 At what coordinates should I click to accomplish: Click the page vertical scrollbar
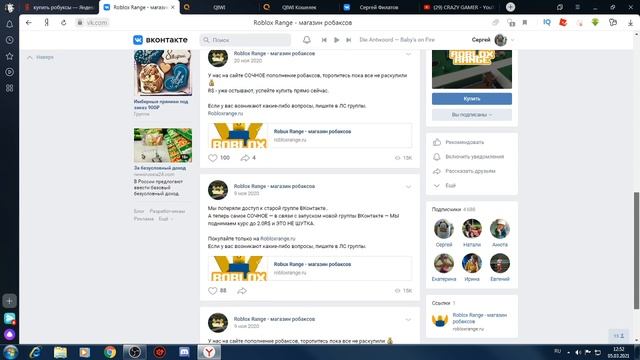636,250
